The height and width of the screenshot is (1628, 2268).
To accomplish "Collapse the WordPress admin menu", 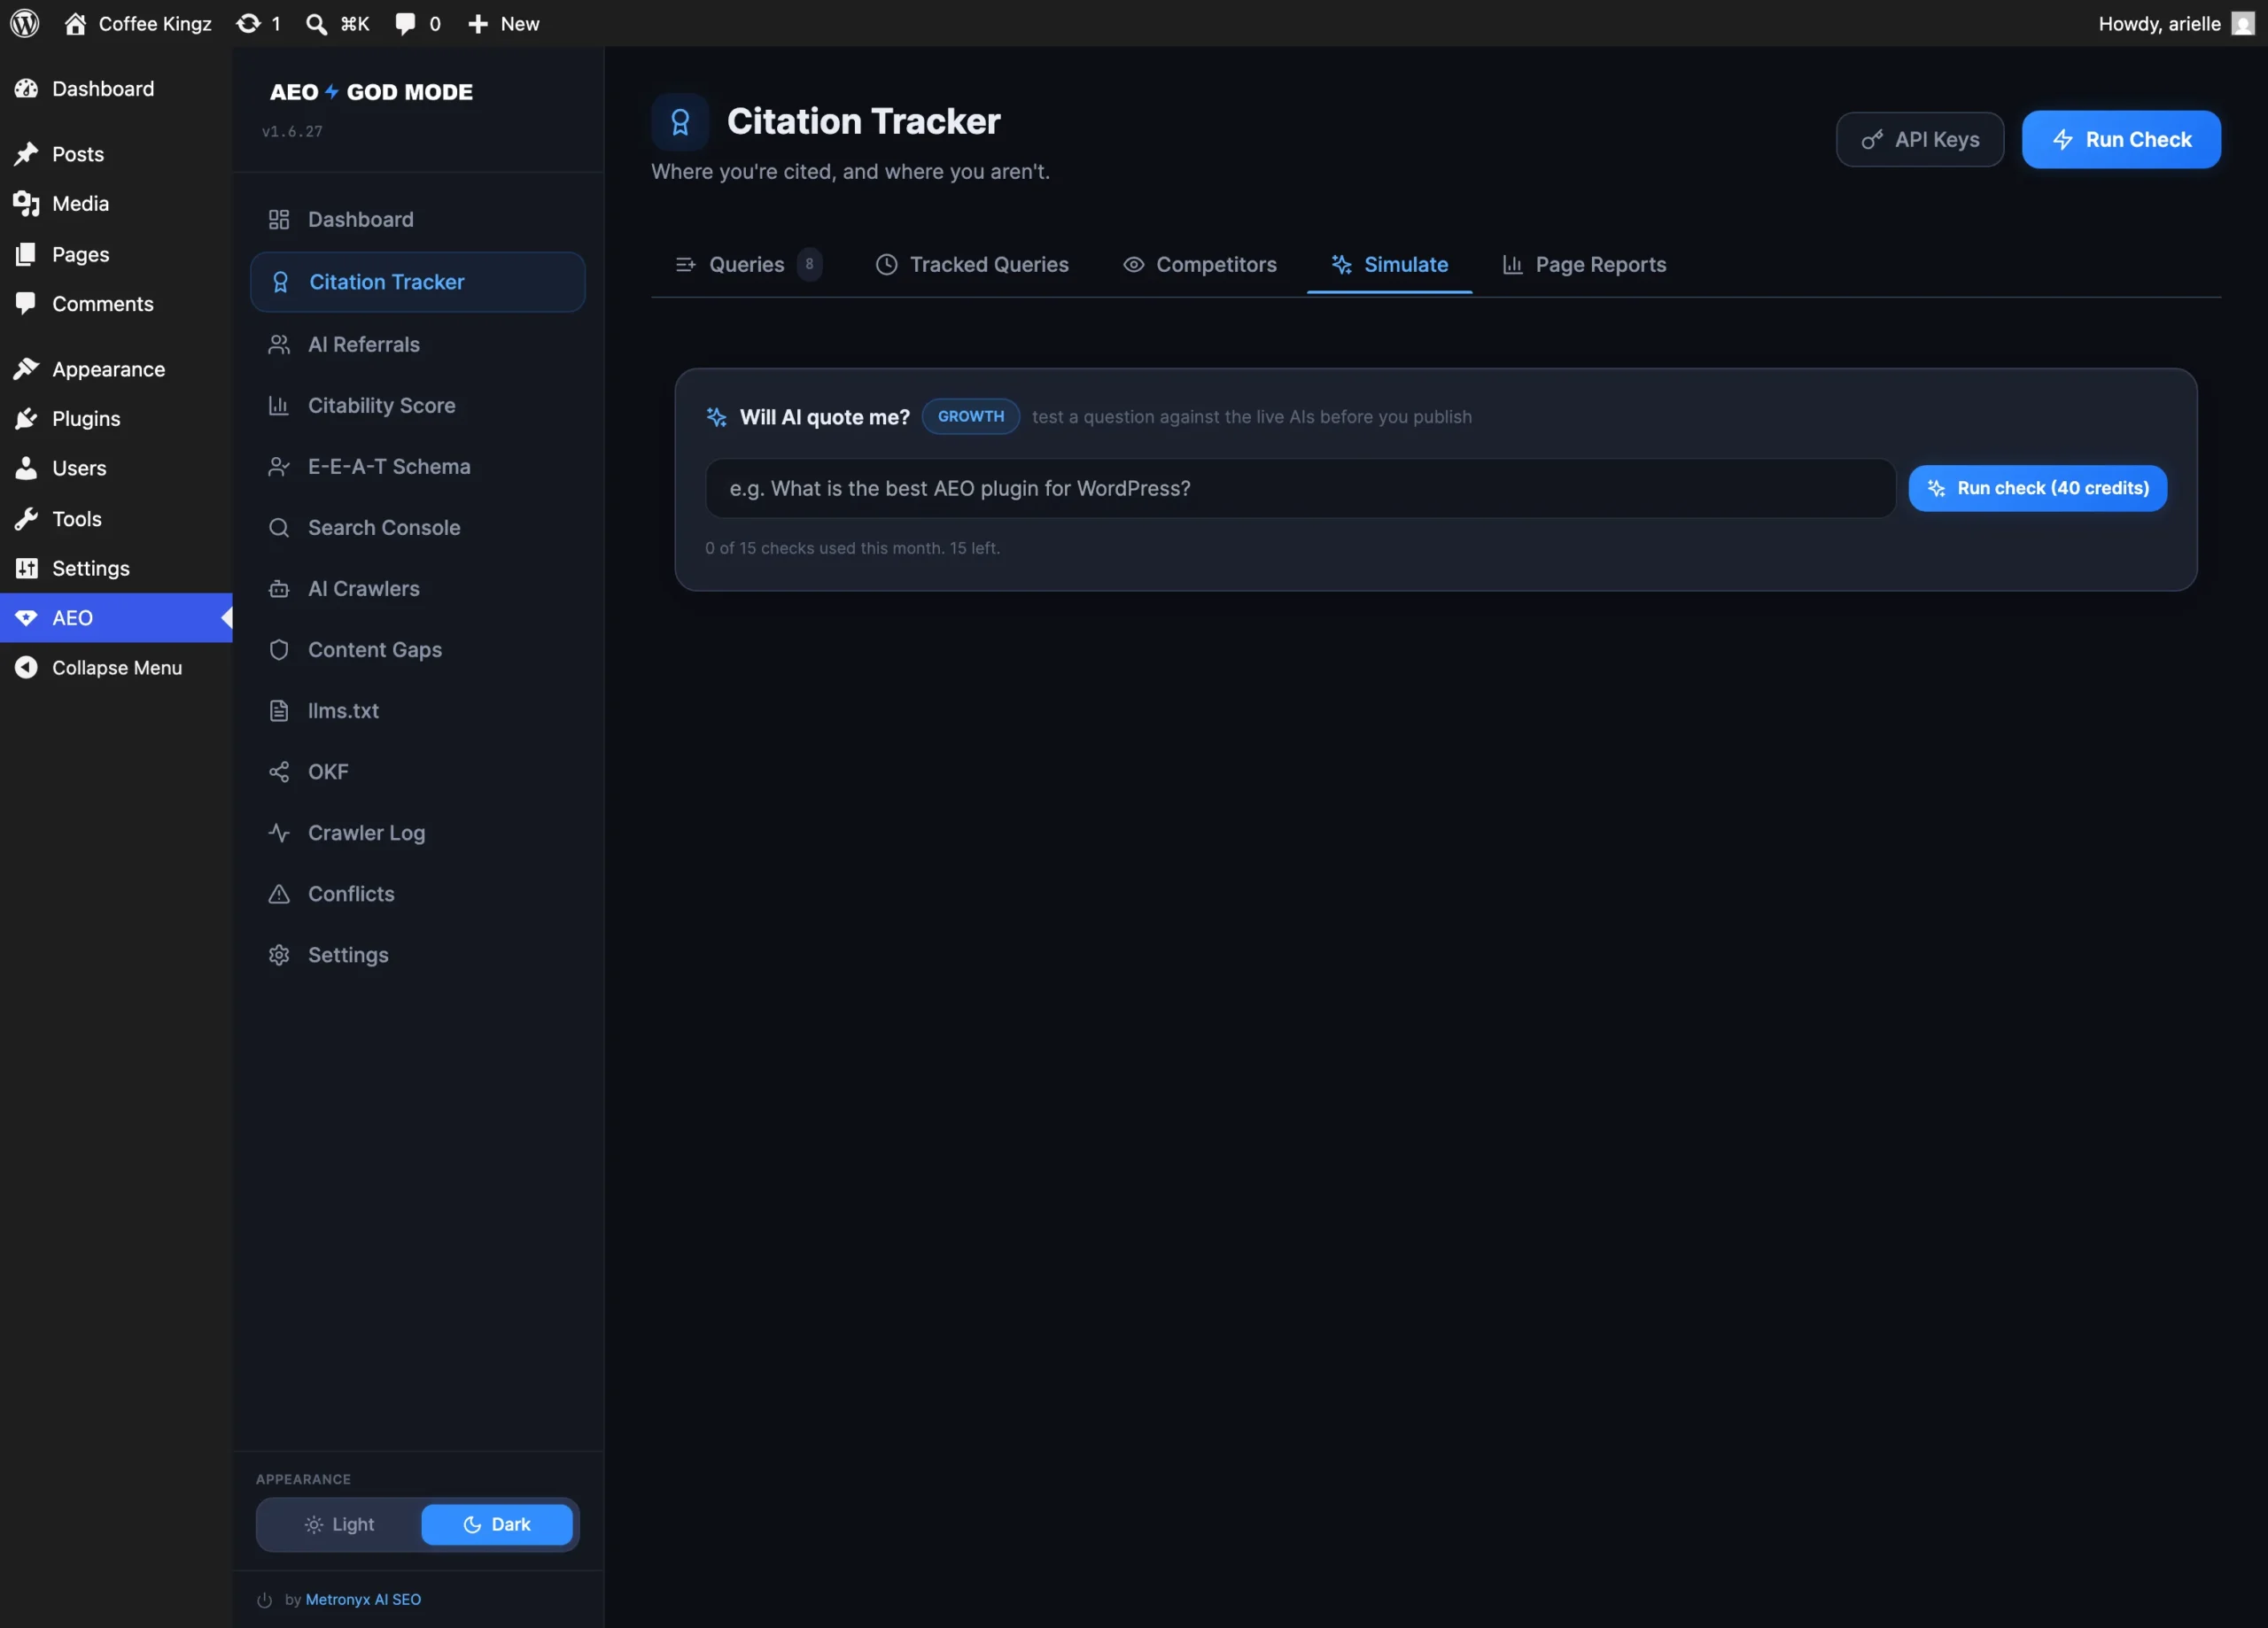I will (116, 668).
